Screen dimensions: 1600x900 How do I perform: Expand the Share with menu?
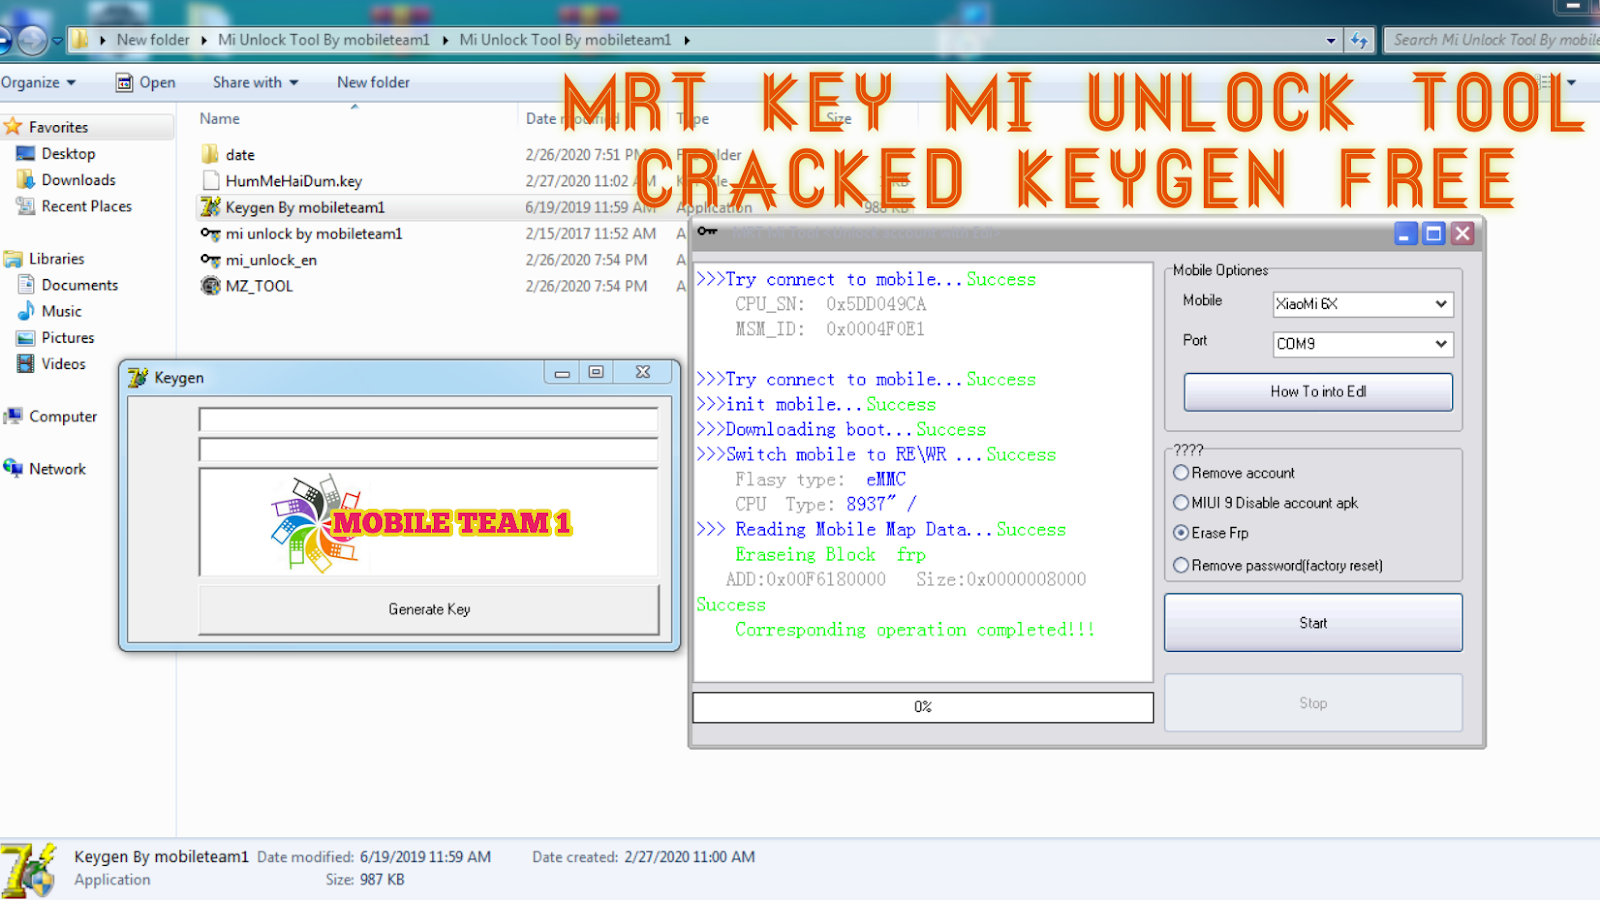255,82
